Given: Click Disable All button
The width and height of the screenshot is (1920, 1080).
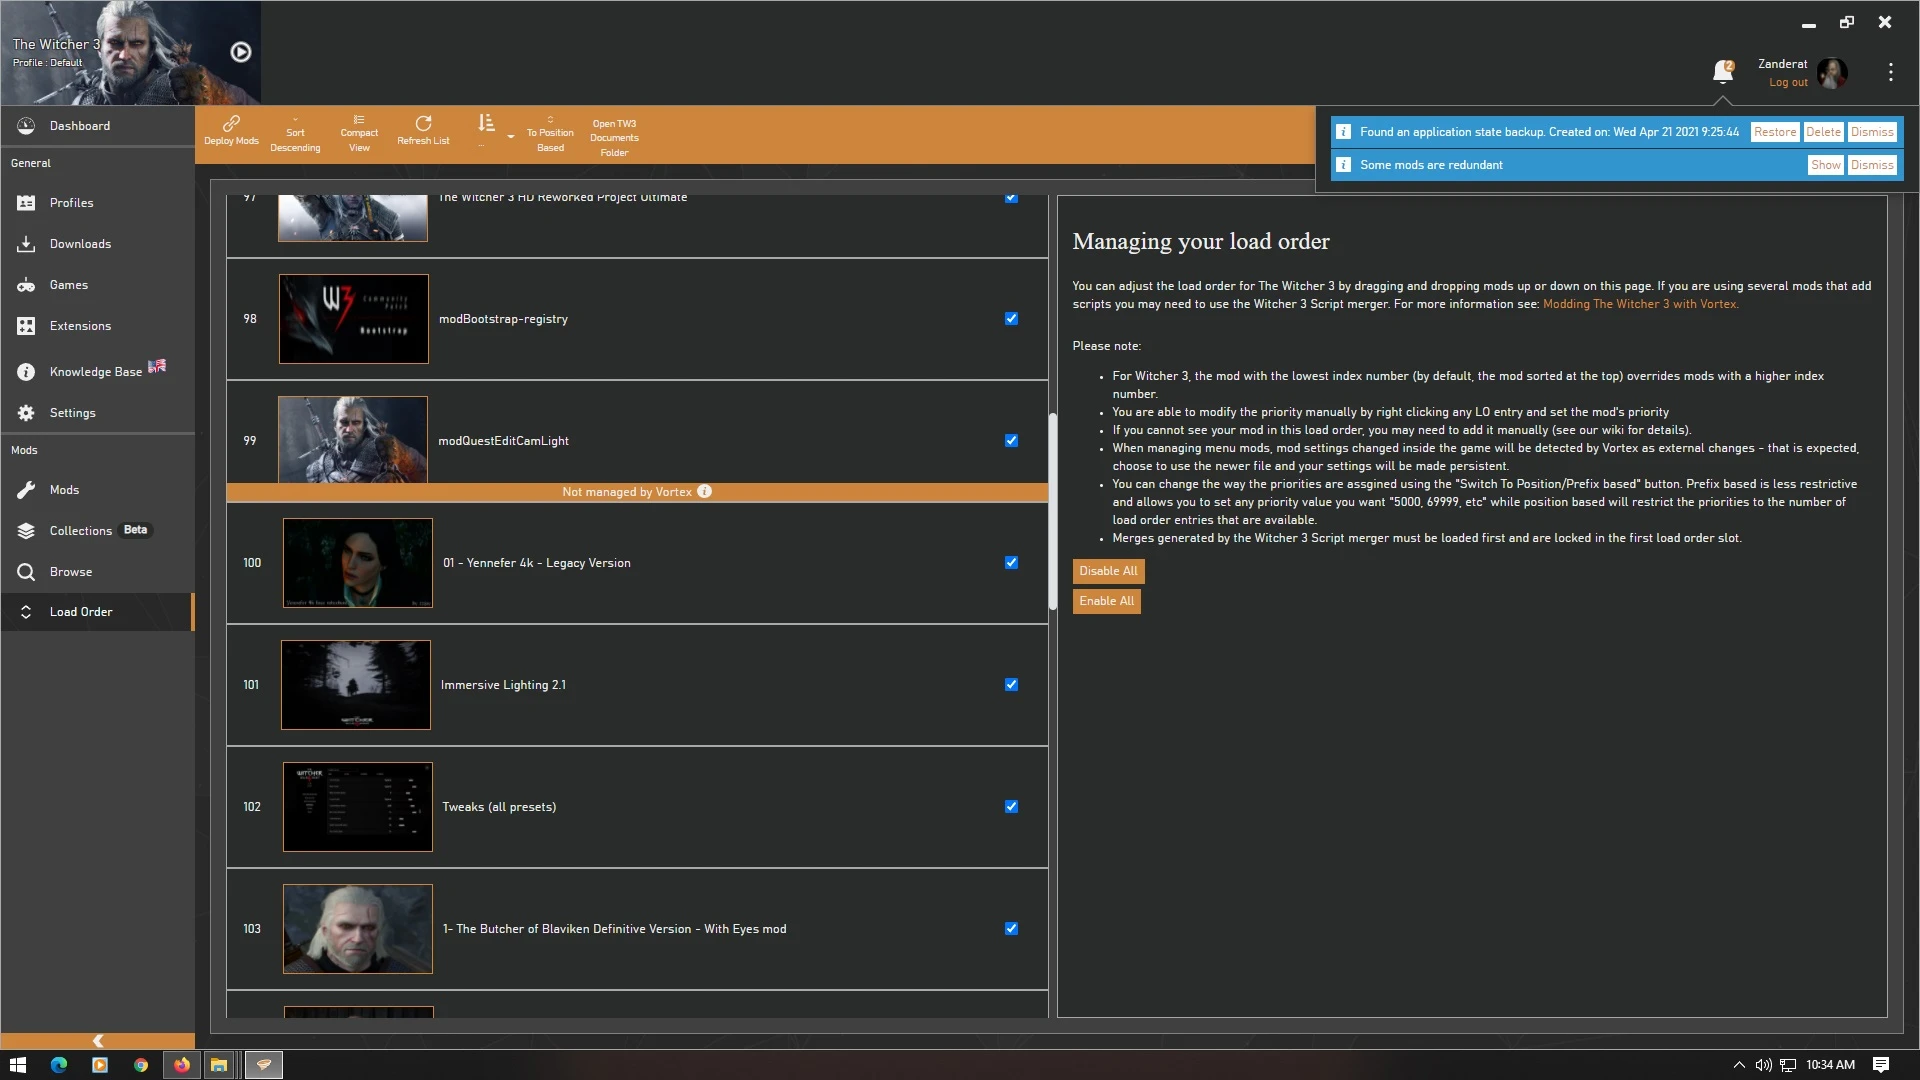Looking at the screenshot, I should (x=1108, y=571).
